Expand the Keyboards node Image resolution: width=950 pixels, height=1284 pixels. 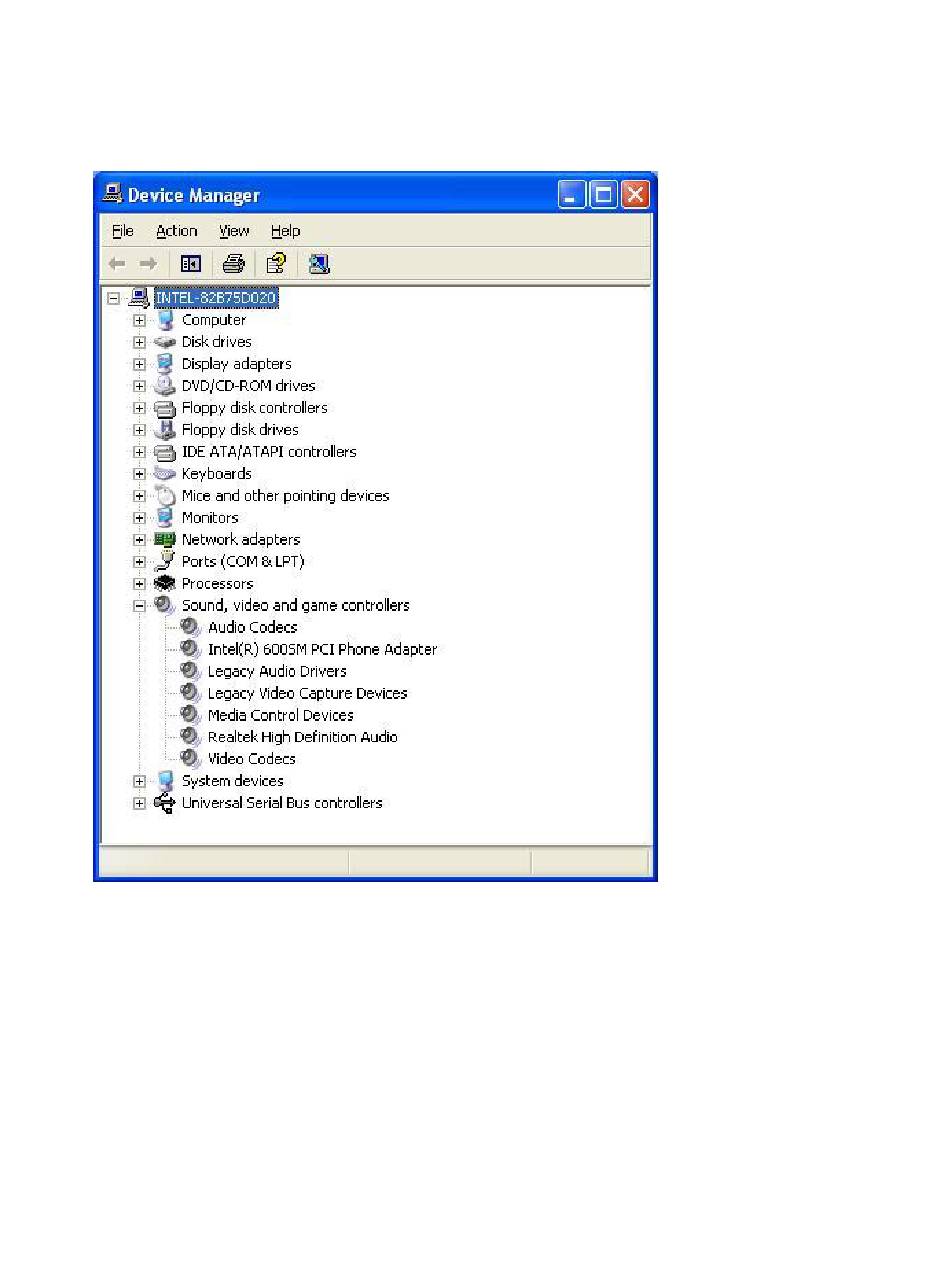tap(140, 474)
